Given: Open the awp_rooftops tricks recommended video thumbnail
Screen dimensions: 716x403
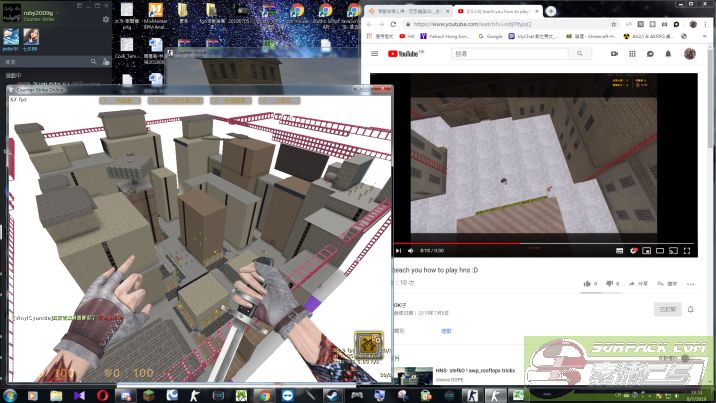Looking at the screenshot, I should (x=414, y=376).
